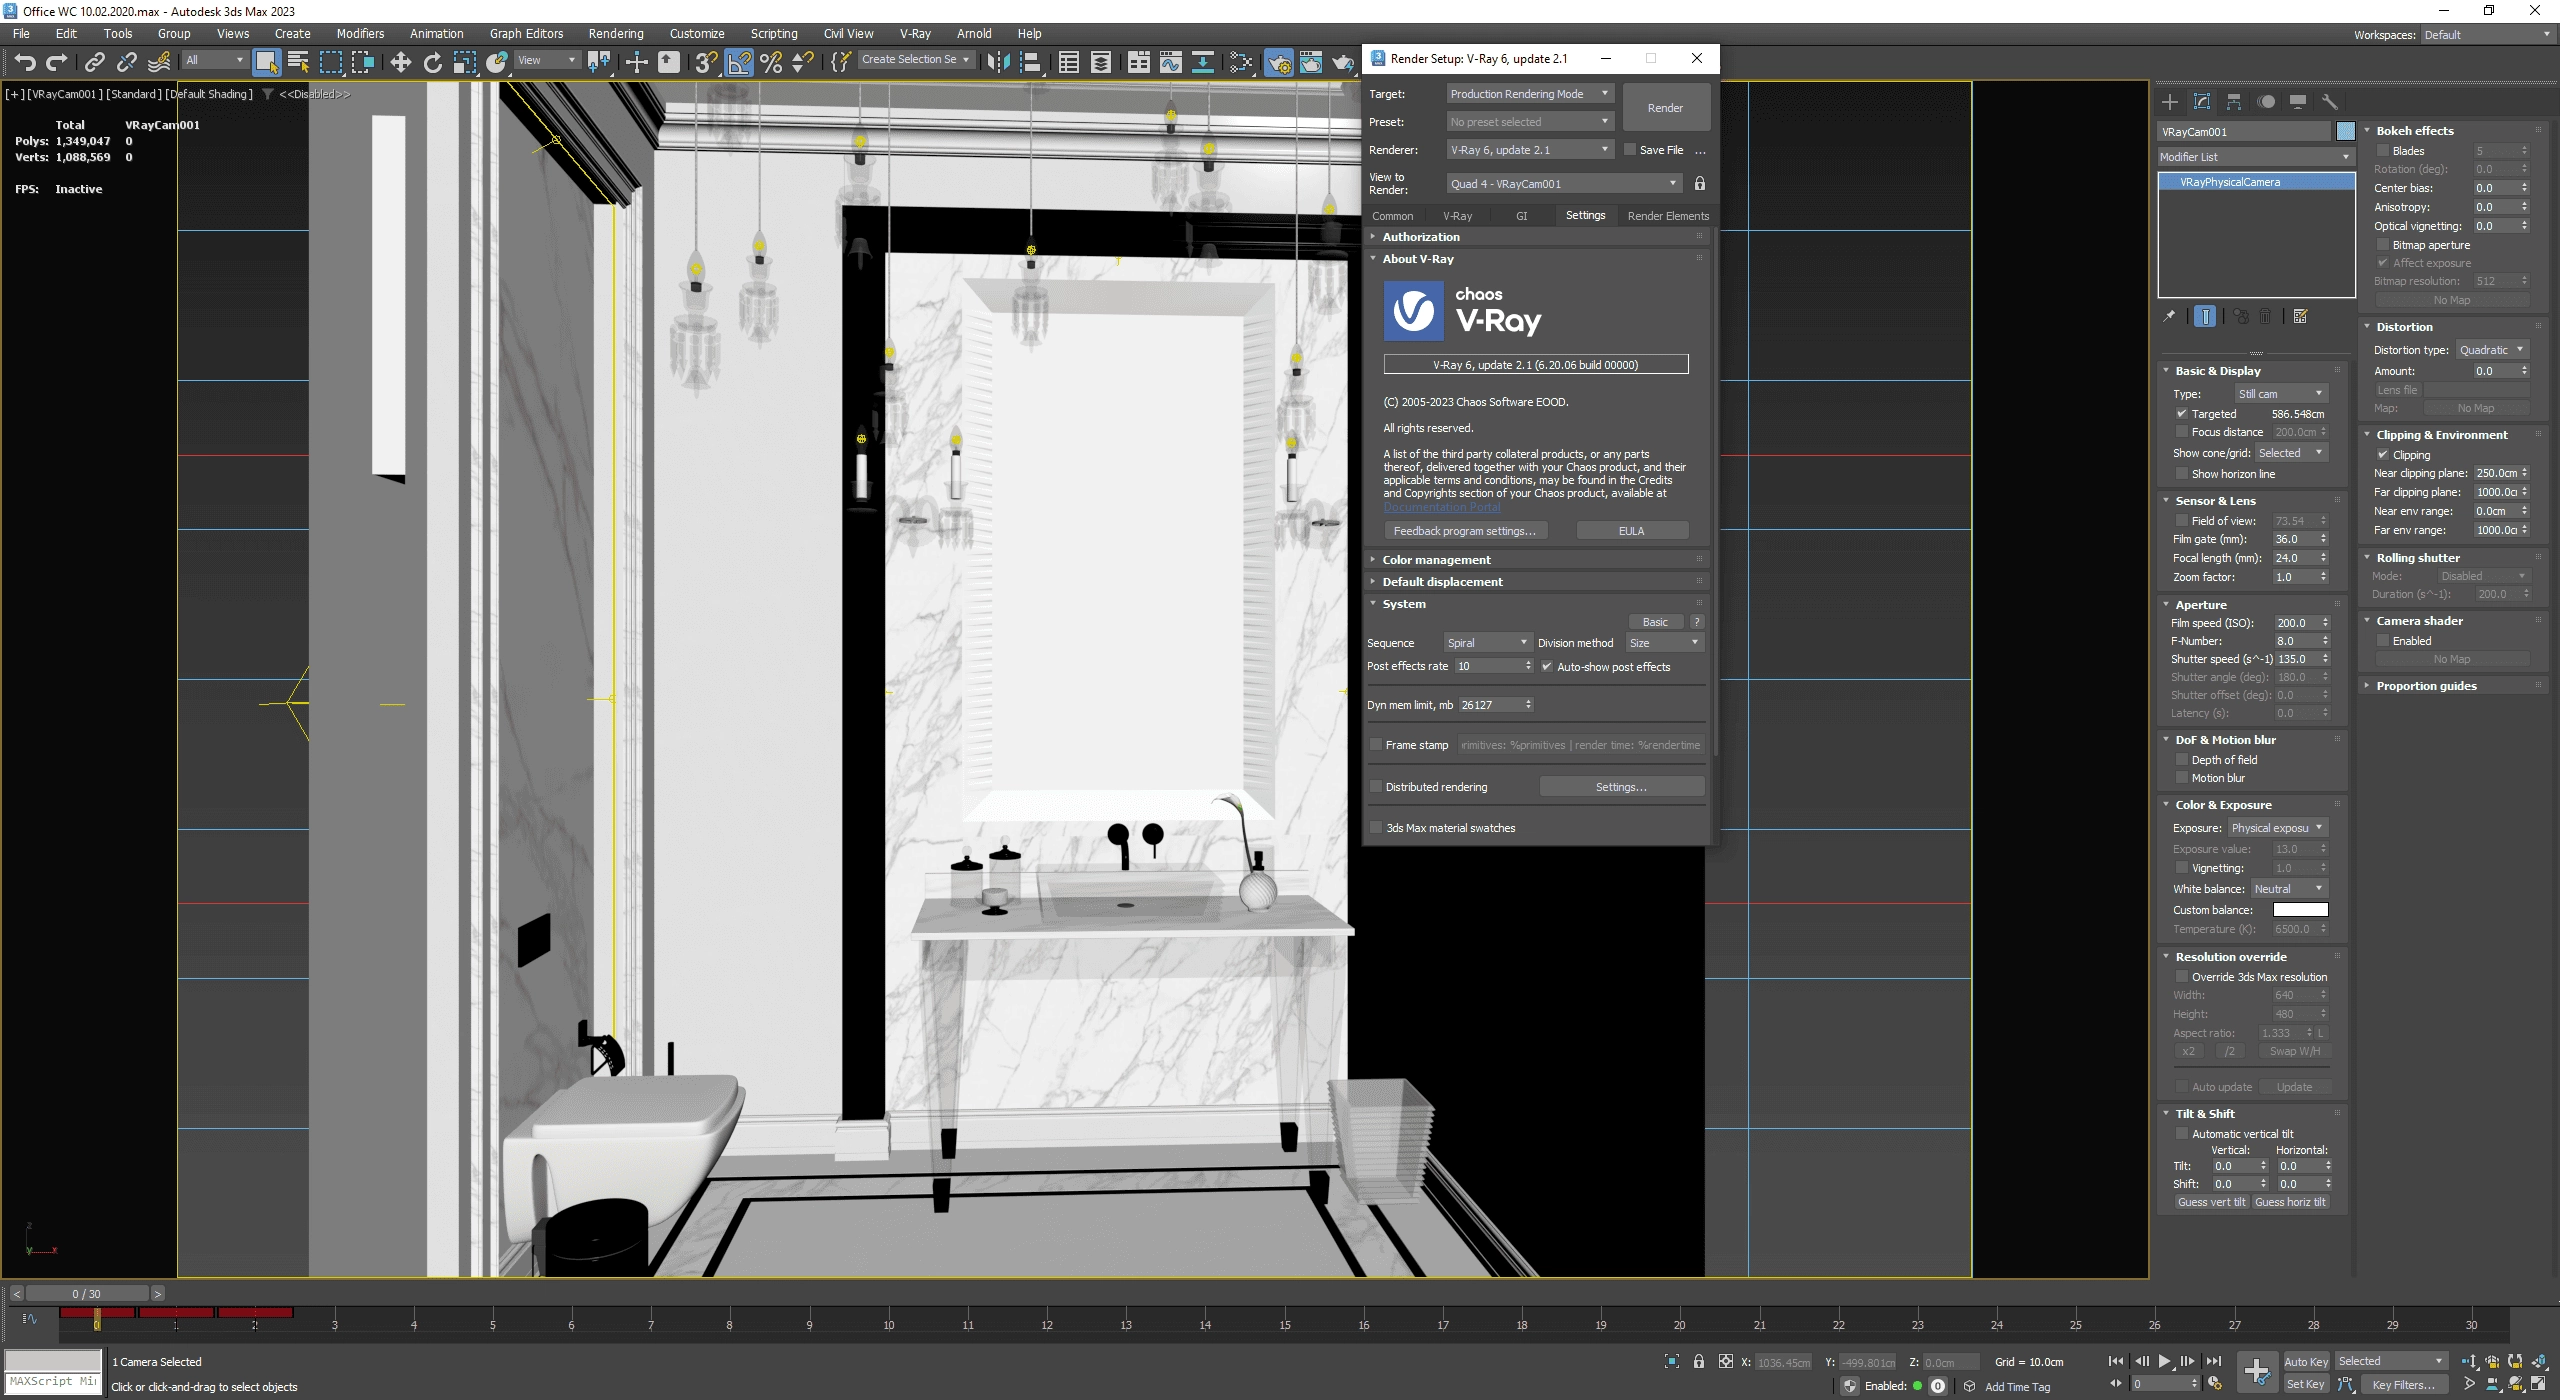
Task: Choose the Select Object tool
Action: (267, 63)
